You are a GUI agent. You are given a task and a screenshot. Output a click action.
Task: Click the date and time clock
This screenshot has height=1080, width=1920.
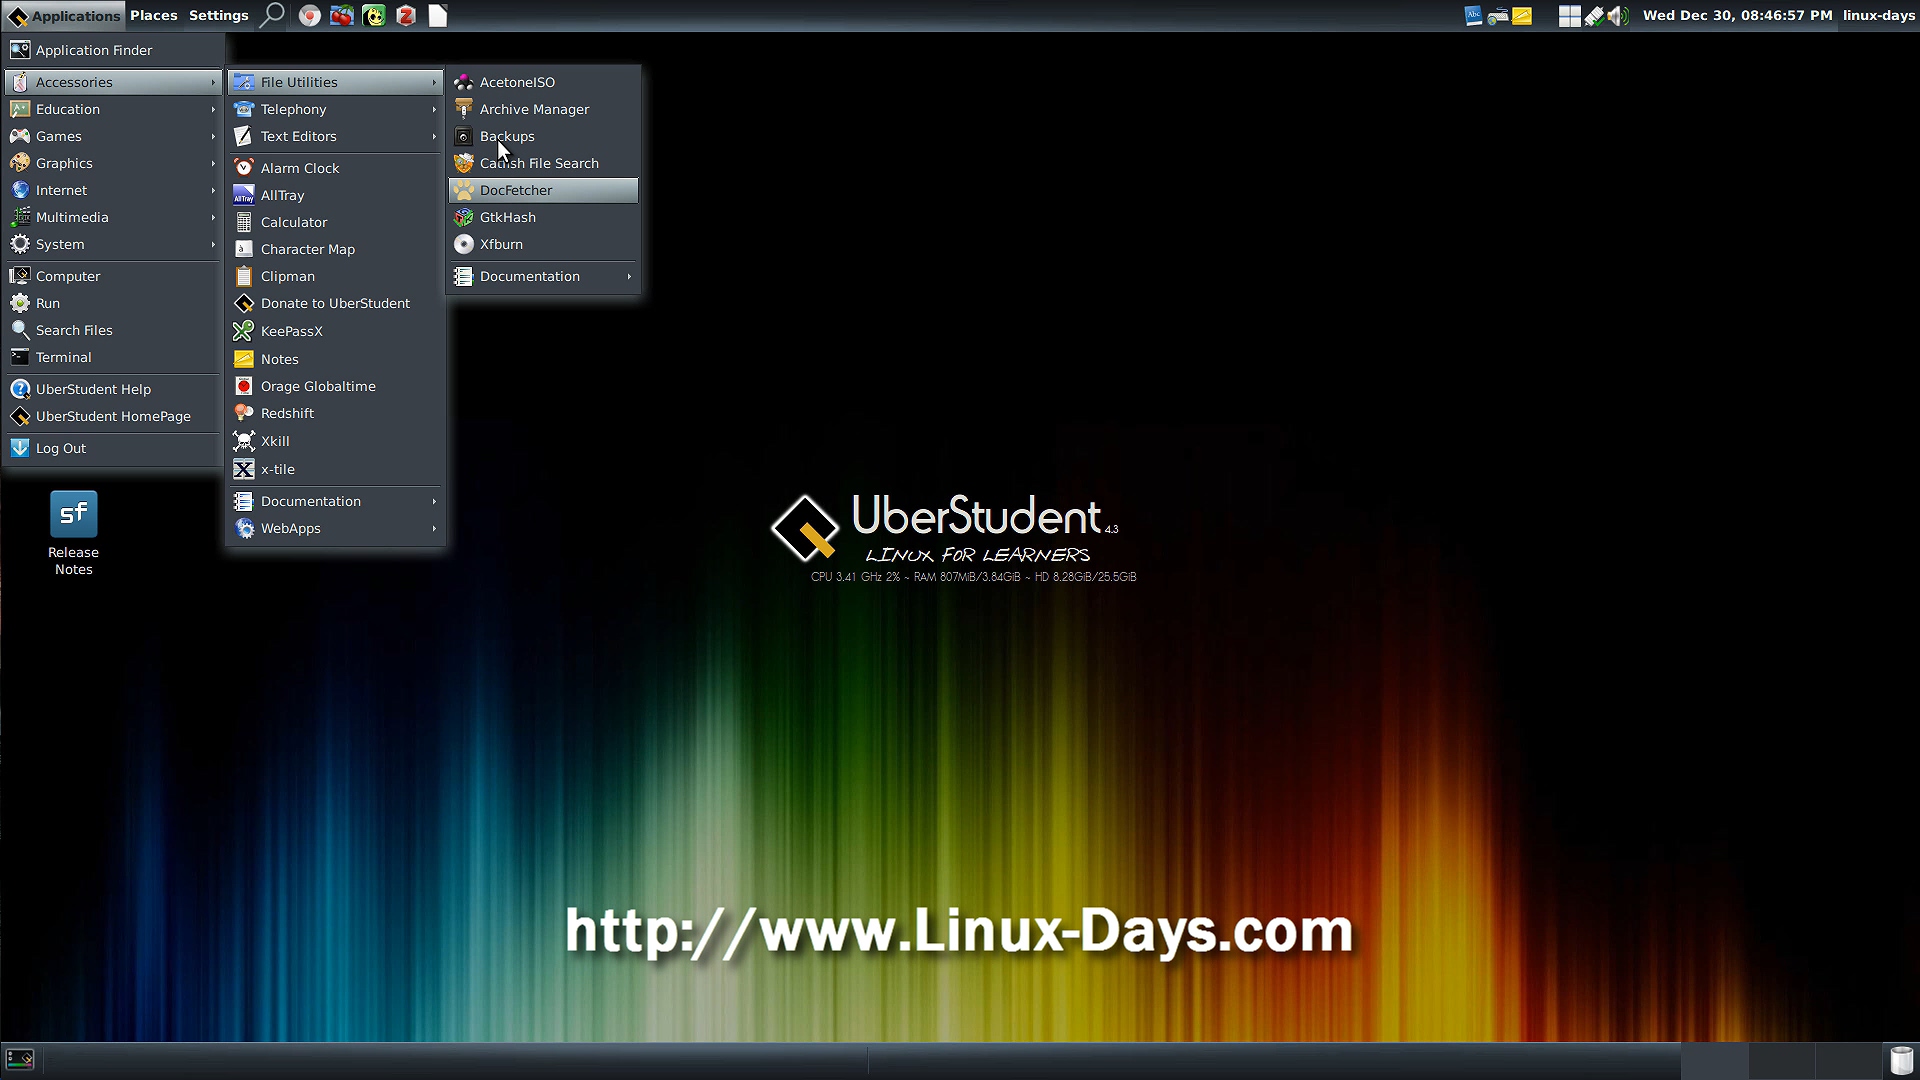point(1737,15)
